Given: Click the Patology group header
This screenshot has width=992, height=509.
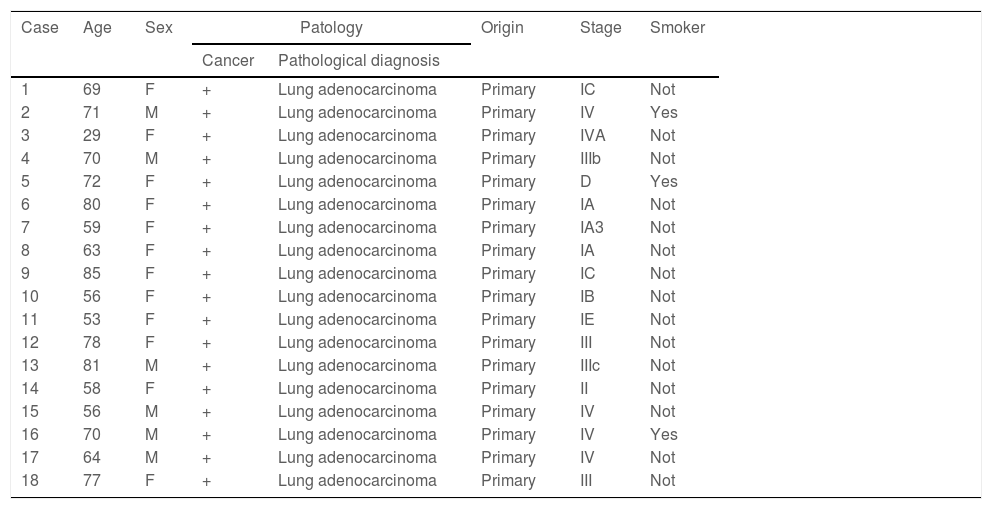Looking at the screenshot, I should [331, 28].
